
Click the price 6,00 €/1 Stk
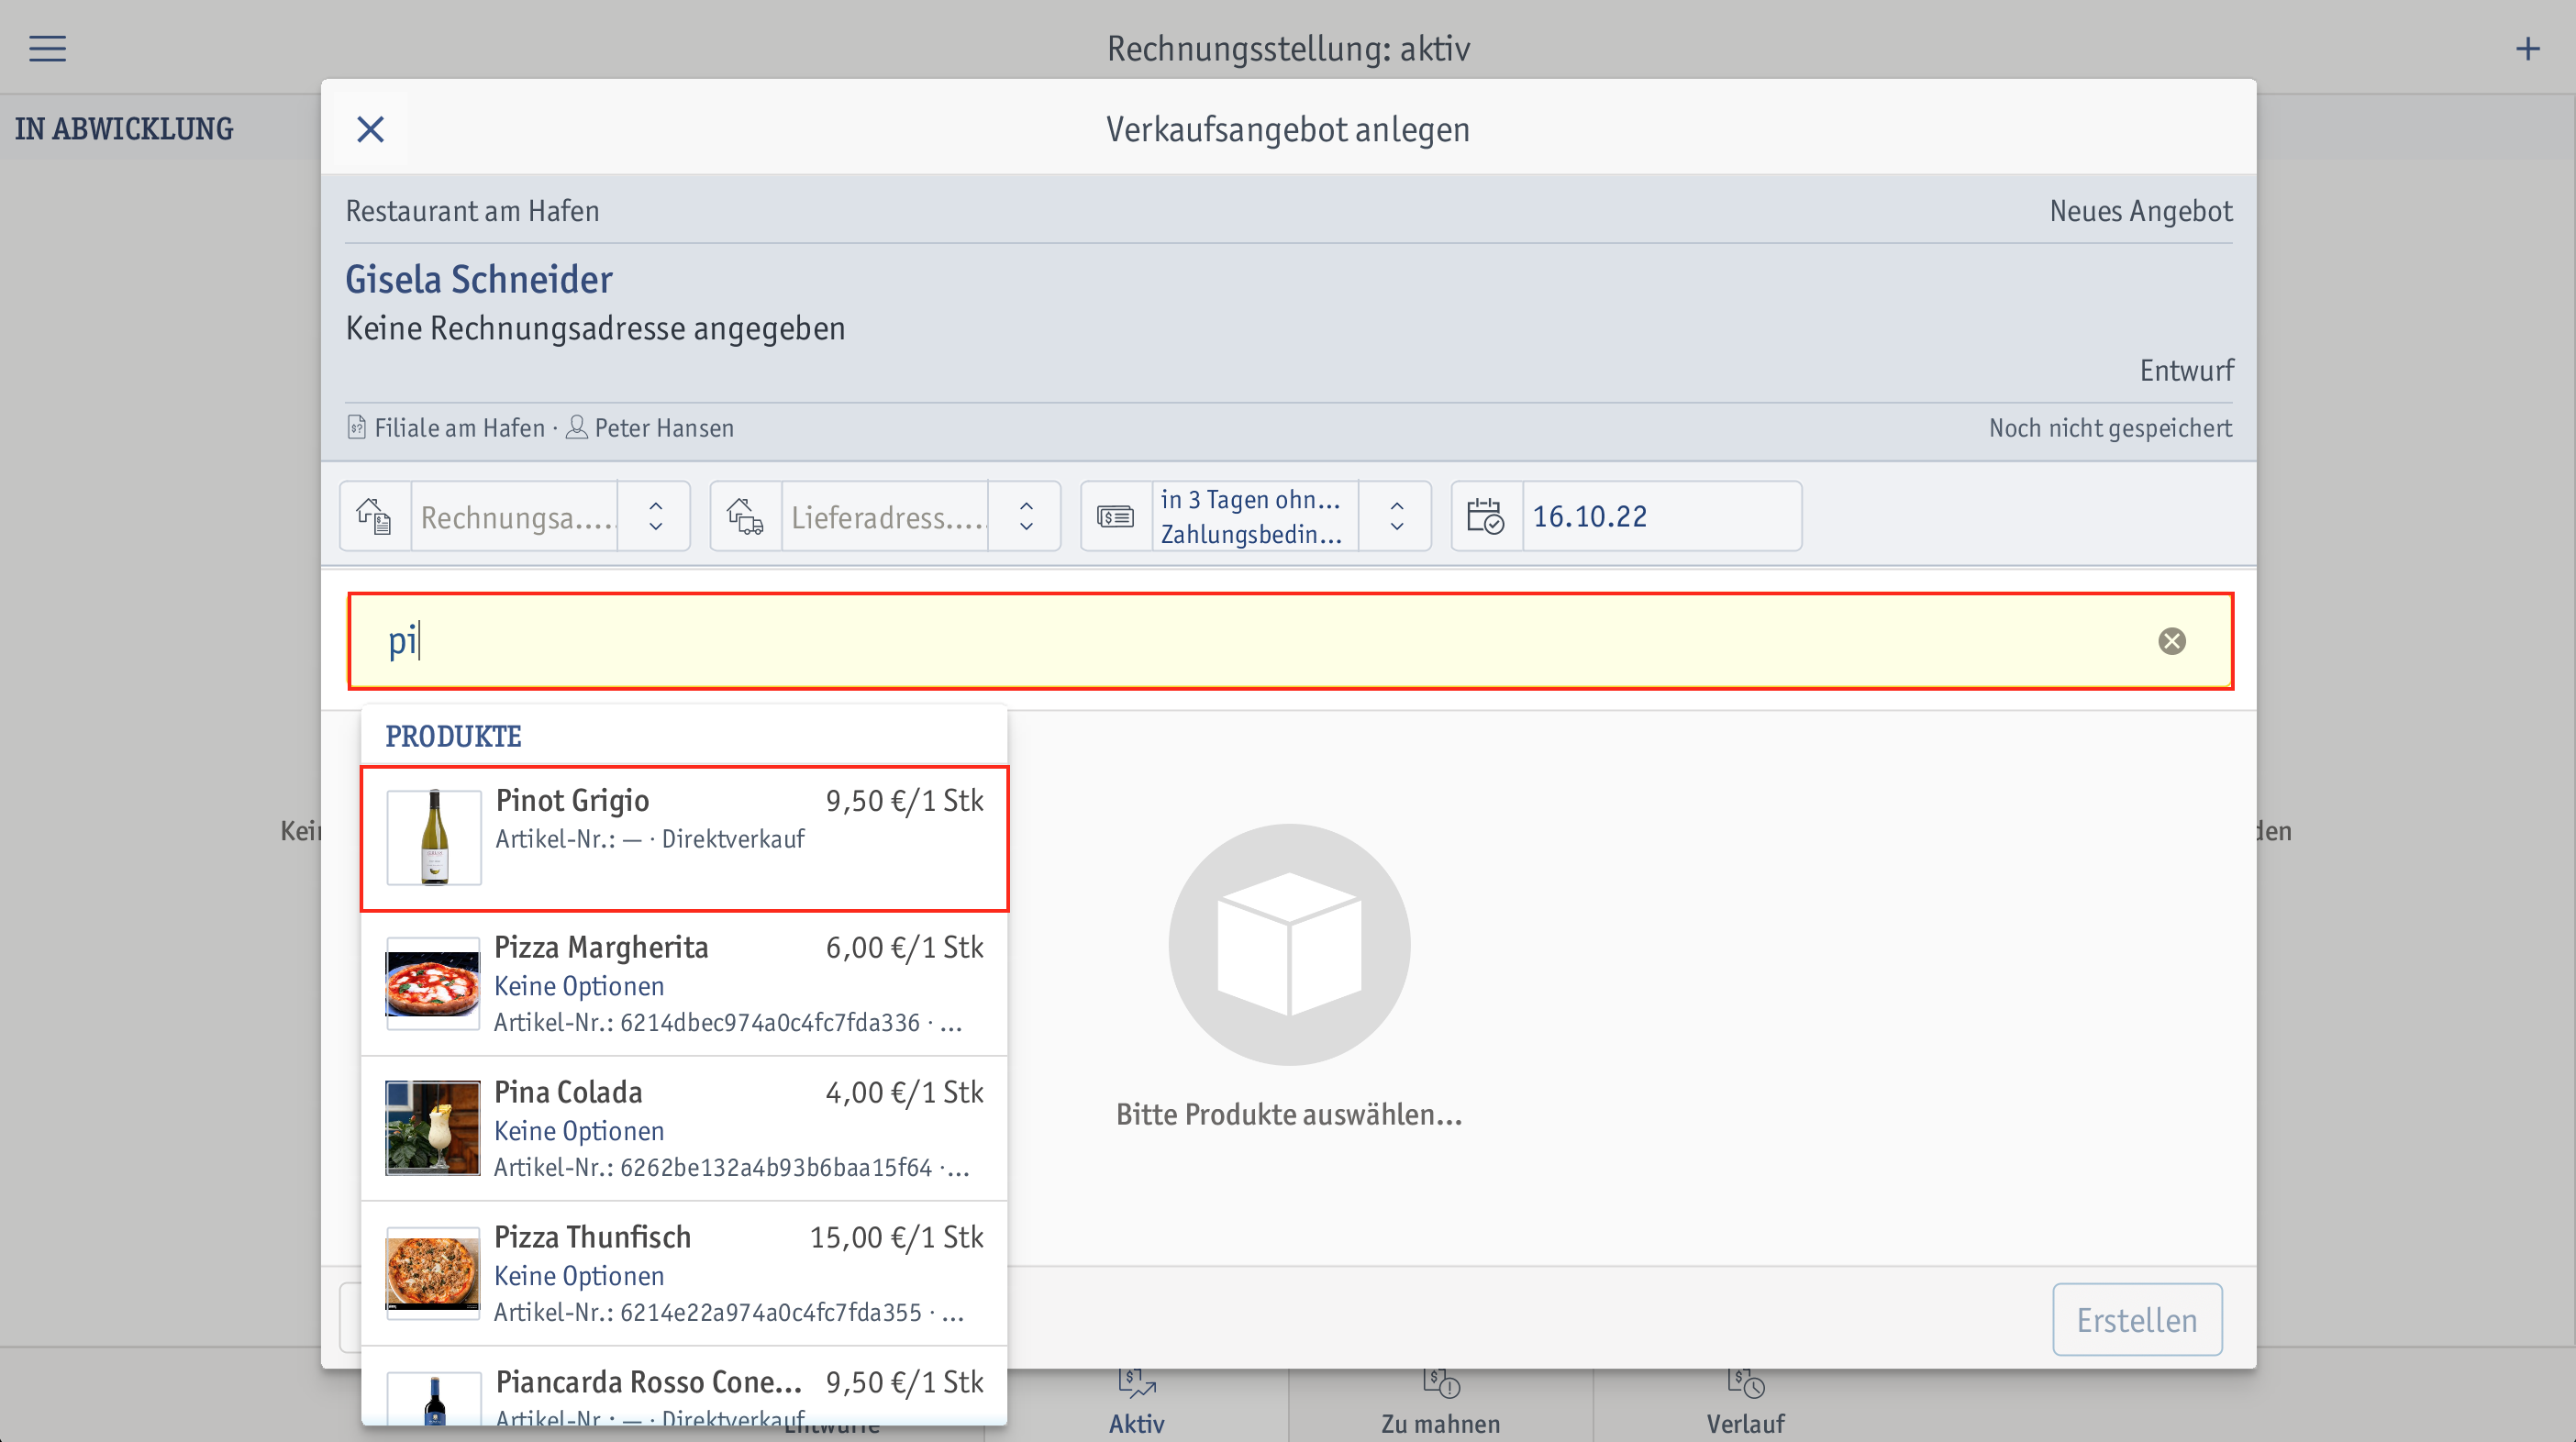(904, 948)
